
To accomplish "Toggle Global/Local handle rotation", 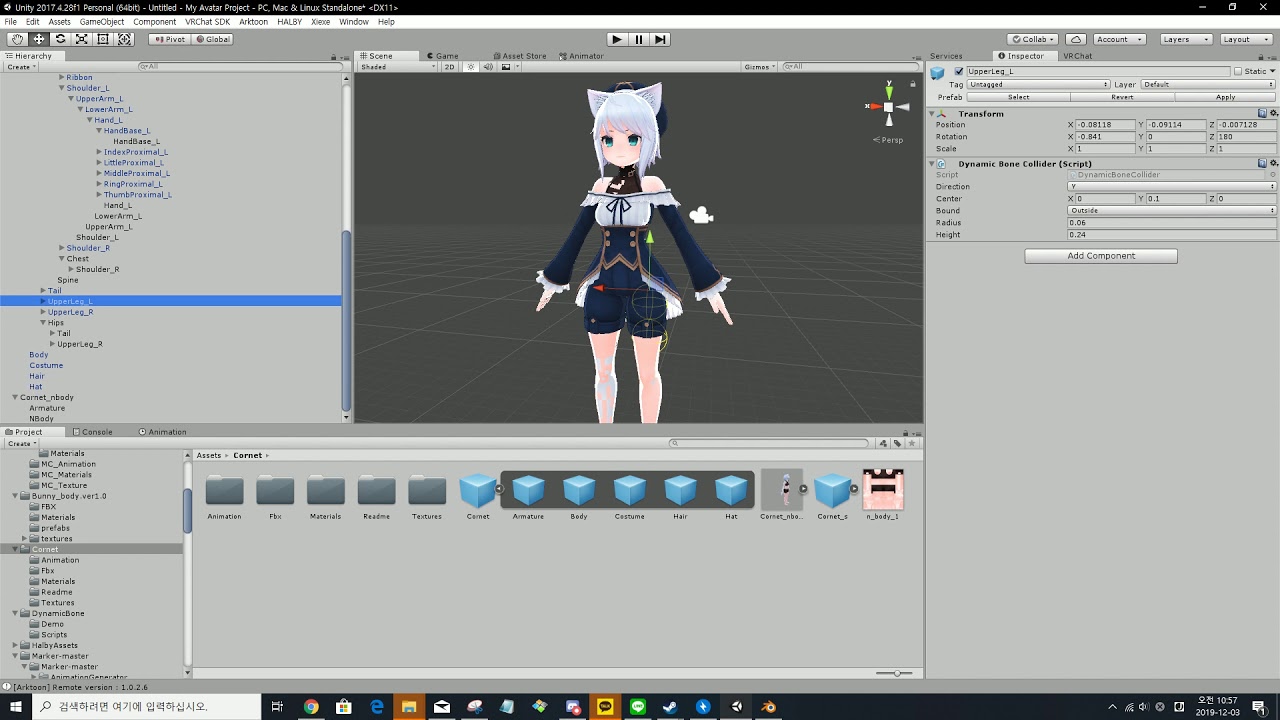I will [x=213, y=39].
